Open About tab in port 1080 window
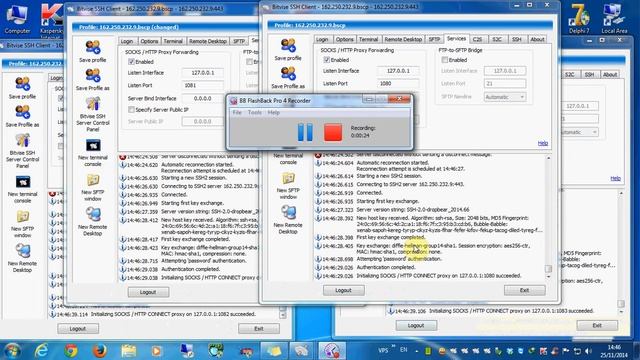The image size is (640, 360). 537,39
